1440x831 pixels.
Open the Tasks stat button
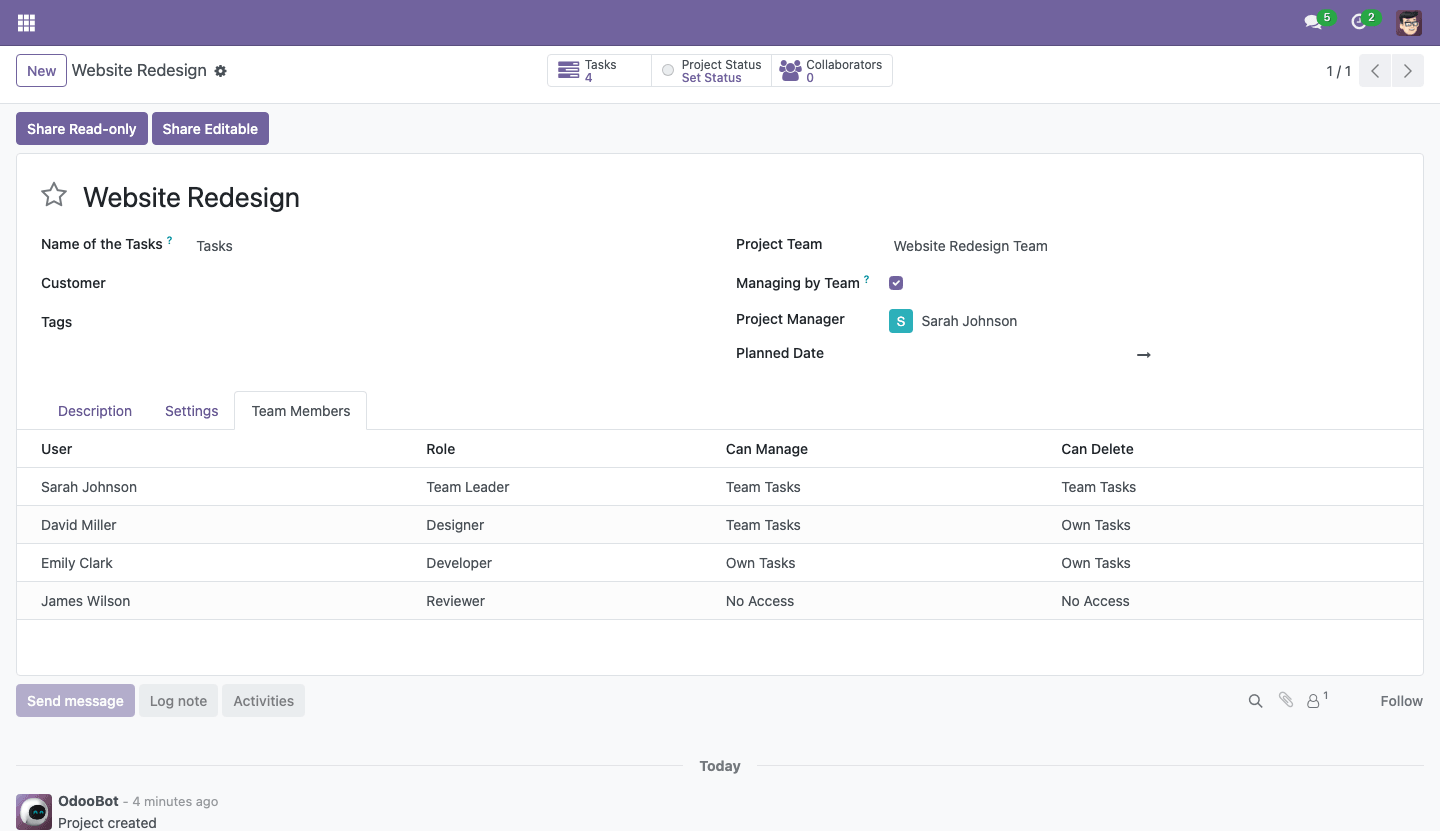599,71
